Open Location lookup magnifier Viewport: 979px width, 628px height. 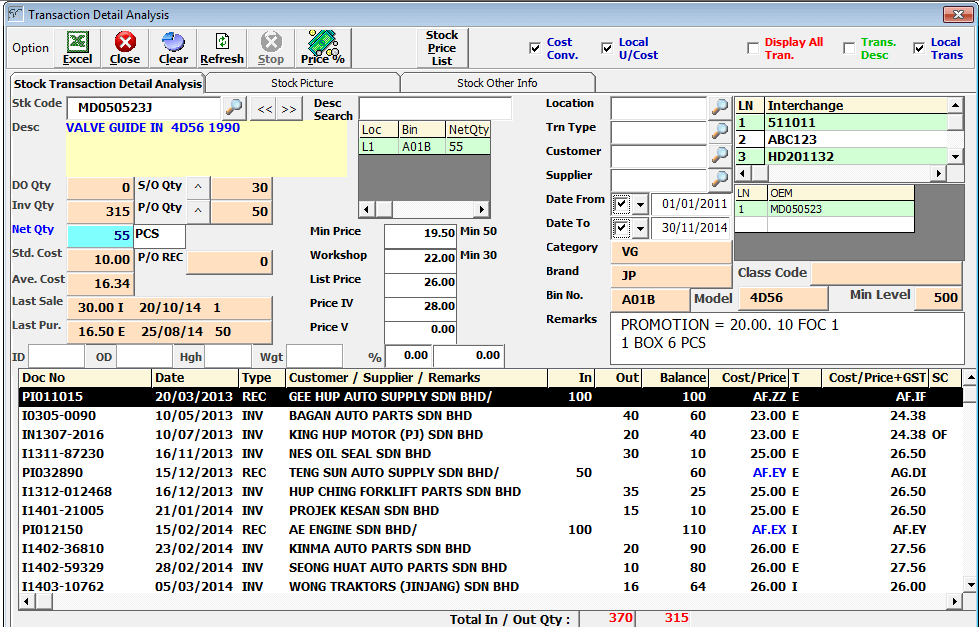tap(719, 107)
